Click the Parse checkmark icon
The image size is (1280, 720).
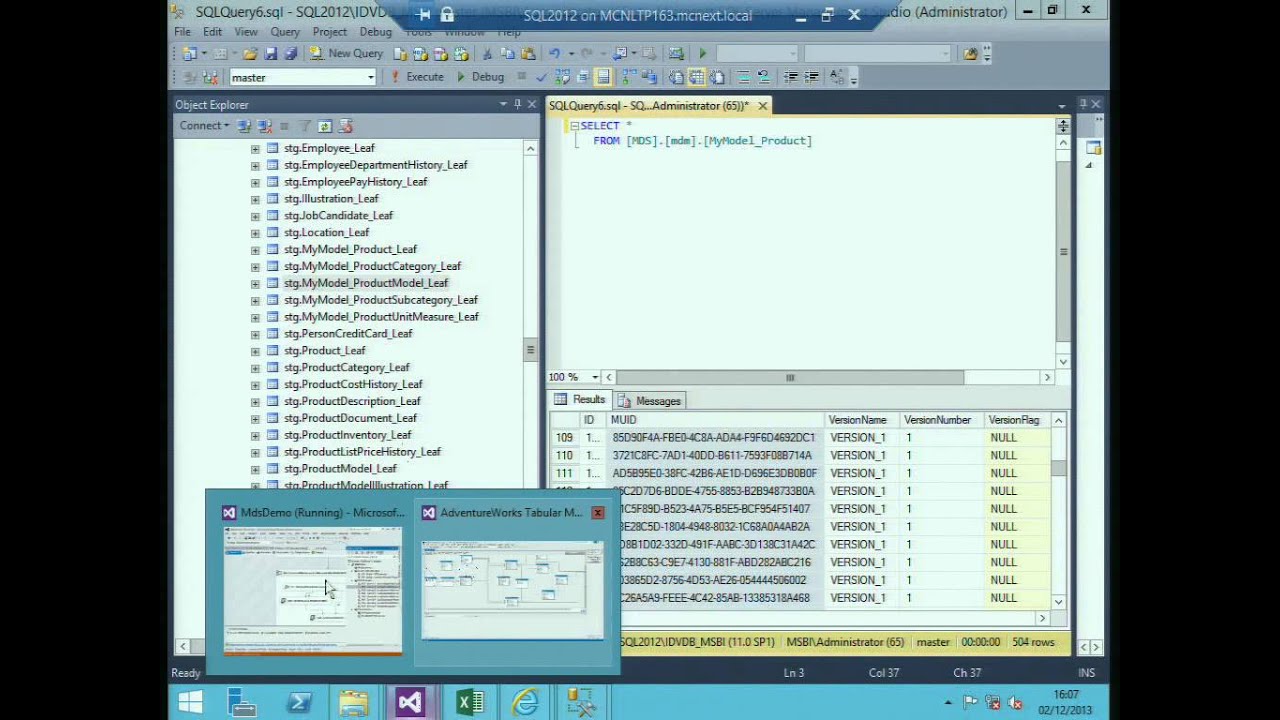pyautogui.click(x=541, y=77)
